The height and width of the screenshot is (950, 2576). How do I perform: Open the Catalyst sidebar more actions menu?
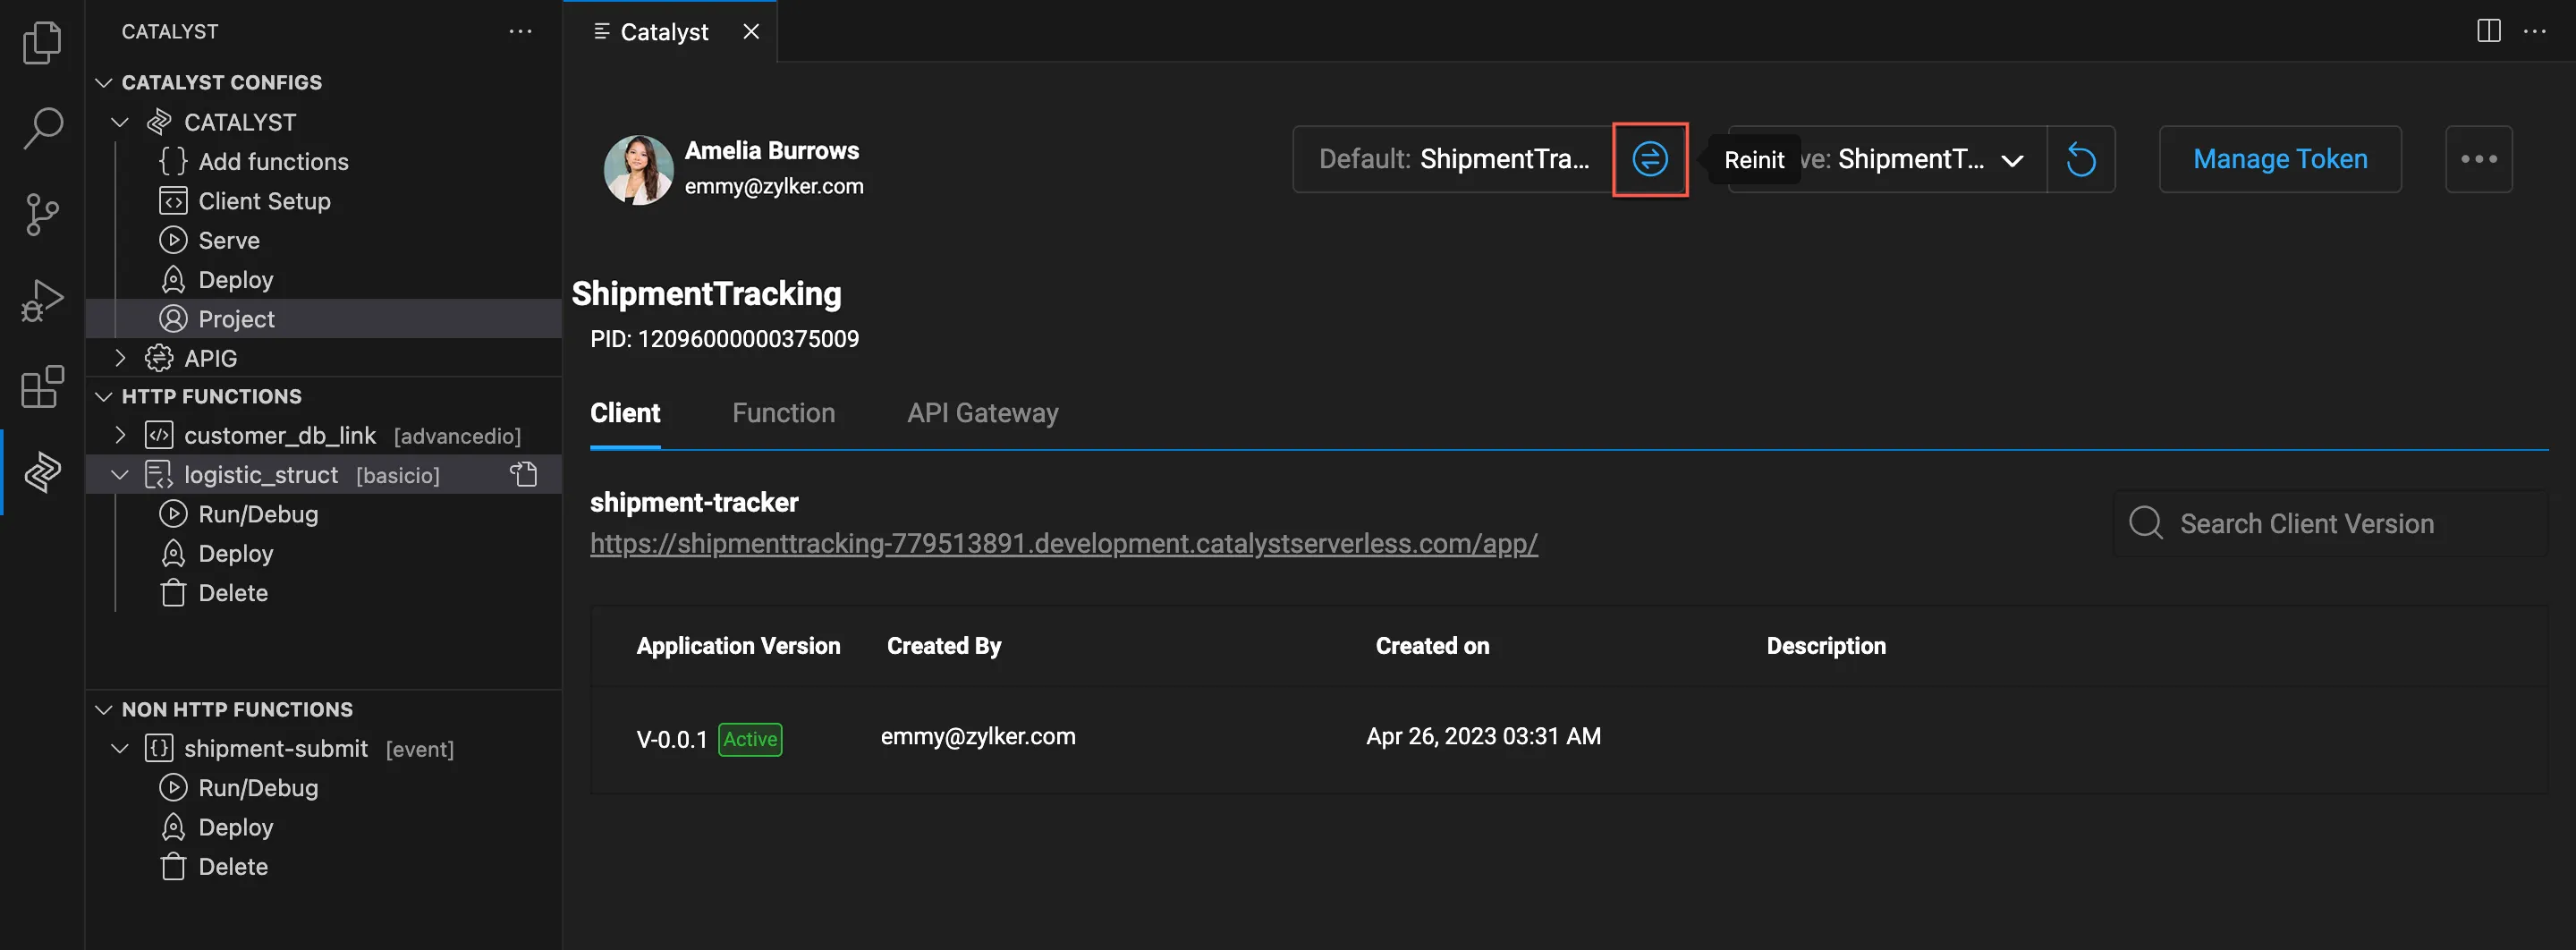click(x=520, y=32)
